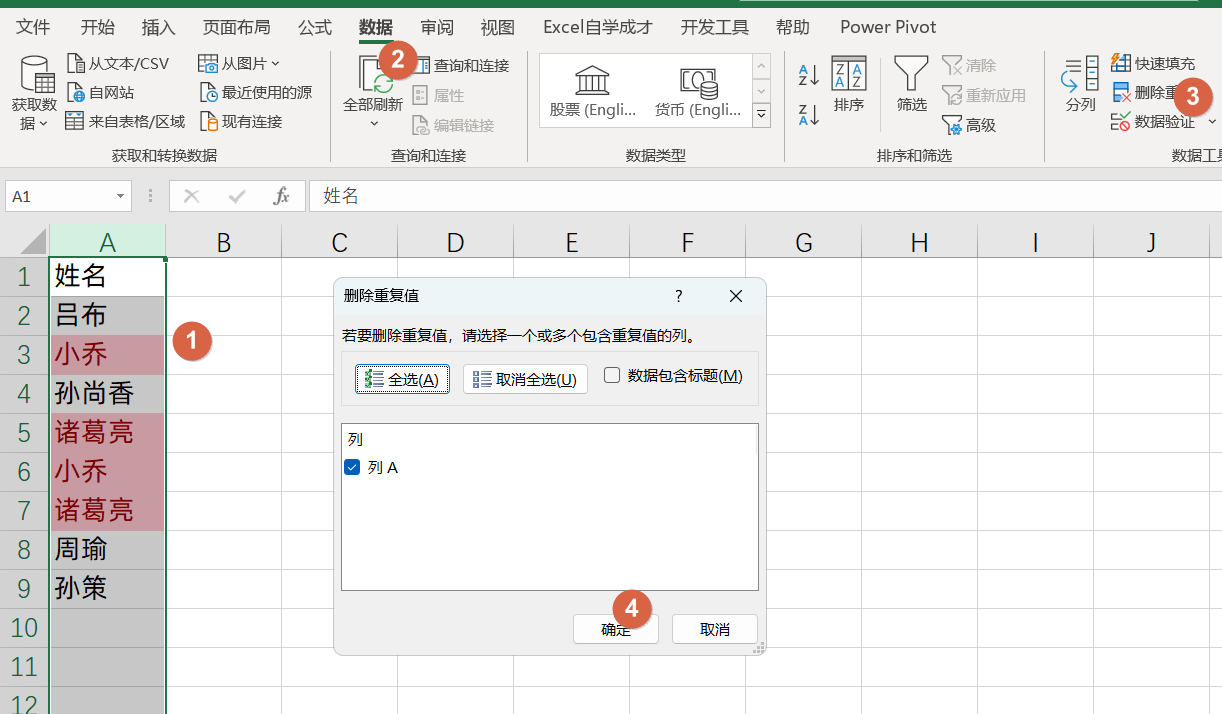This screenshot has width=1222, height=714.
Task: Click the formula bar cancel X icon
Action: (x=192, y=196)
